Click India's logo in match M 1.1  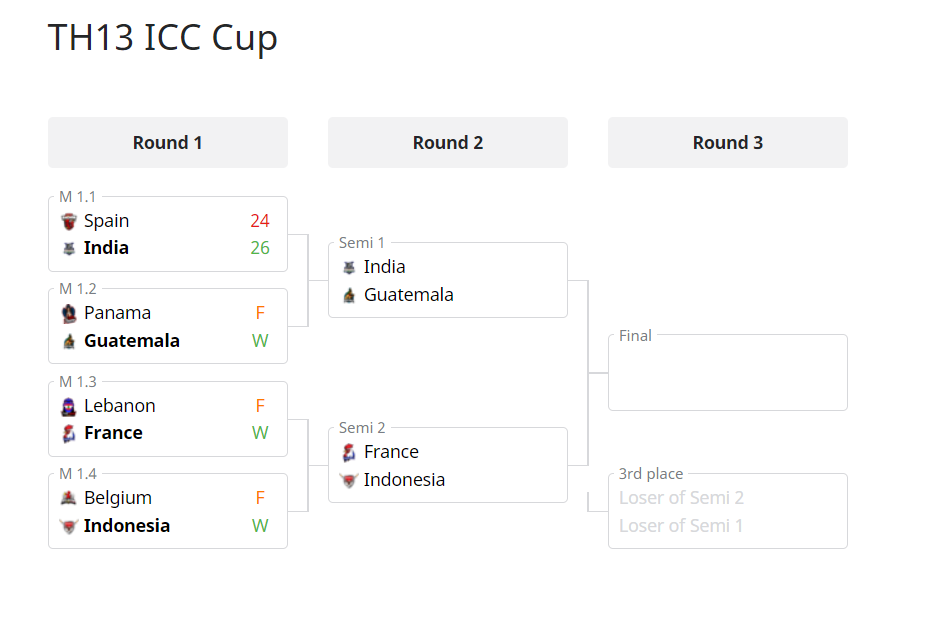pyautogui.click(x=69, y=249)
